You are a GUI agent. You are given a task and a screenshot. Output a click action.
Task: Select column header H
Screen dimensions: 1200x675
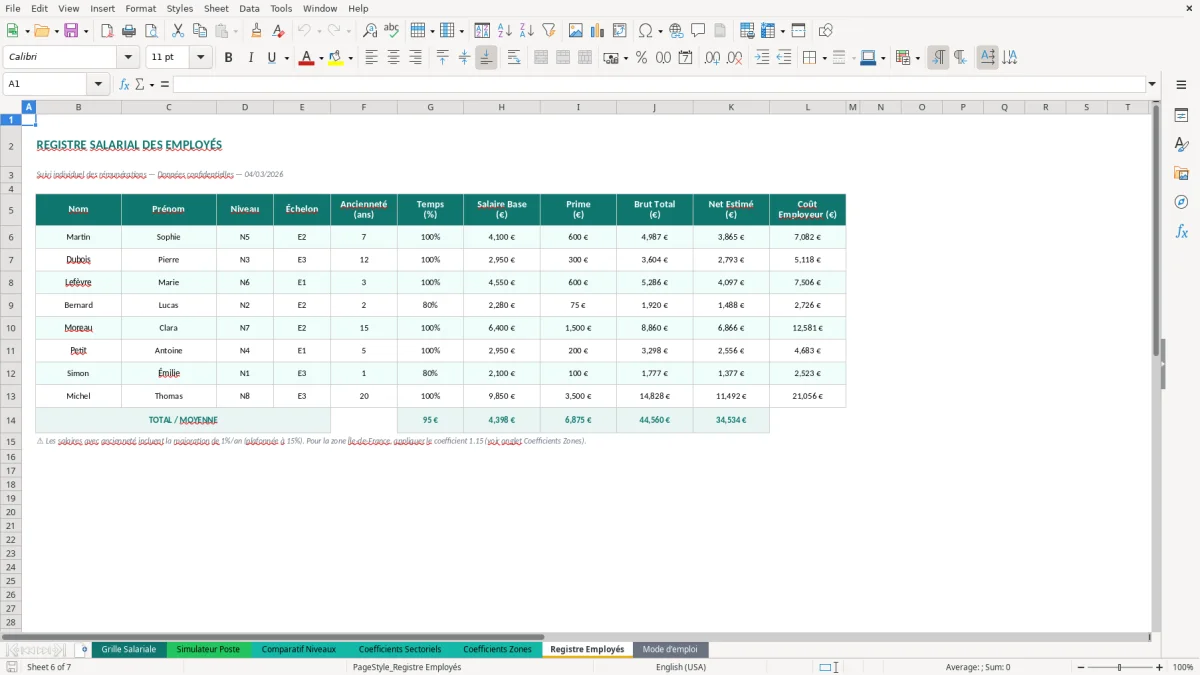[501, 107]
